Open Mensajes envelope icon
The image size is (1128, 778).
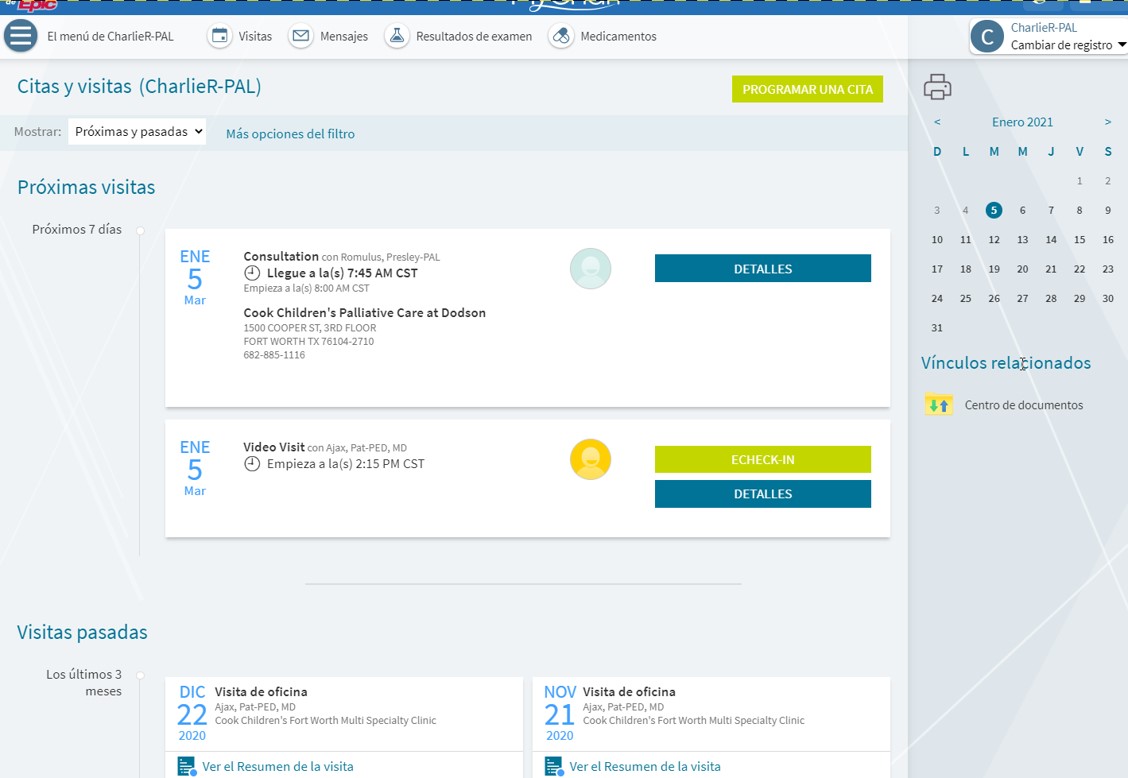tap(300, 36)
